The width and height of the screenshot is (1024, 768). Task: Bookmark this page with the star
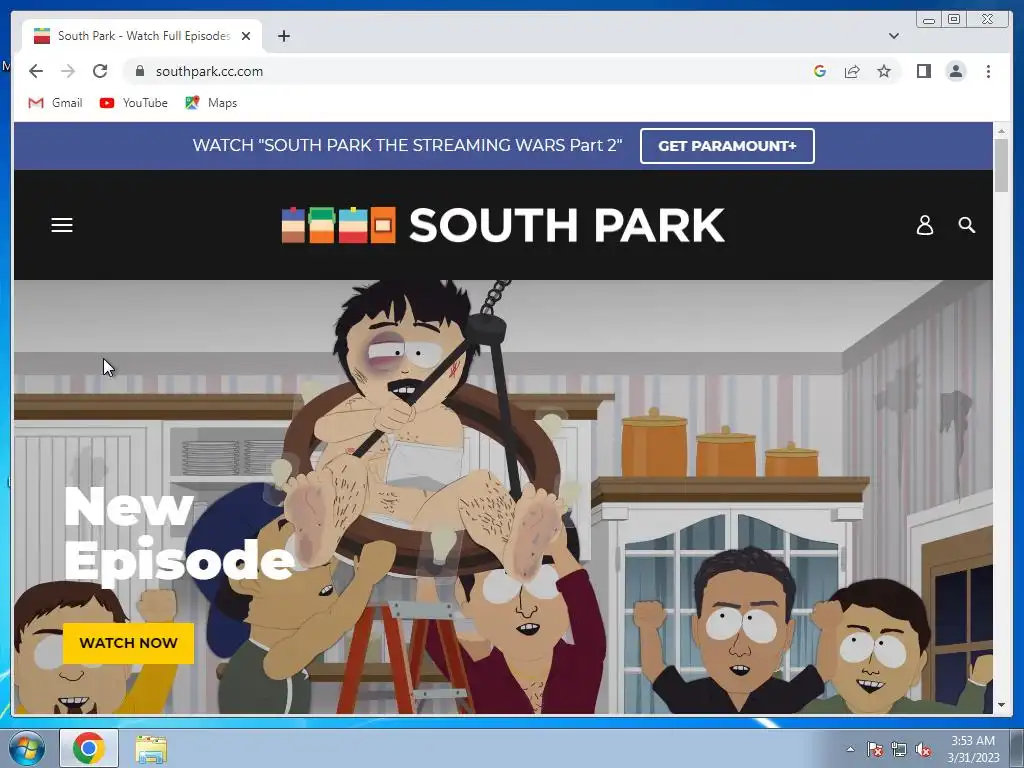(x=884, y=71)
